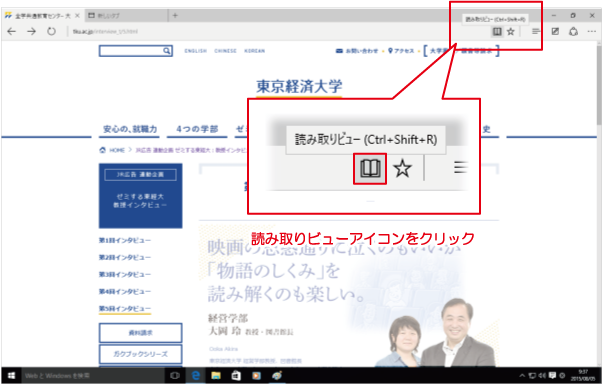
Task: Open Task View from taskbar
Action: [x=175, y=376]
